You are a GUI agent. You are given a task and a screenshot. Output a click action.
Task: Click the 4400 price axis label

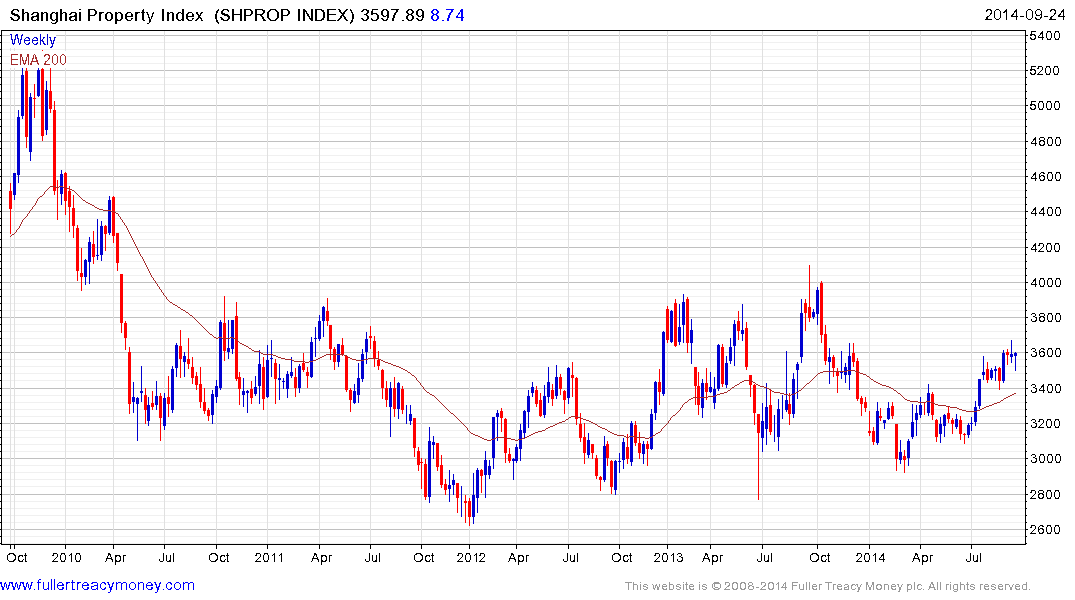point(1044,212)
